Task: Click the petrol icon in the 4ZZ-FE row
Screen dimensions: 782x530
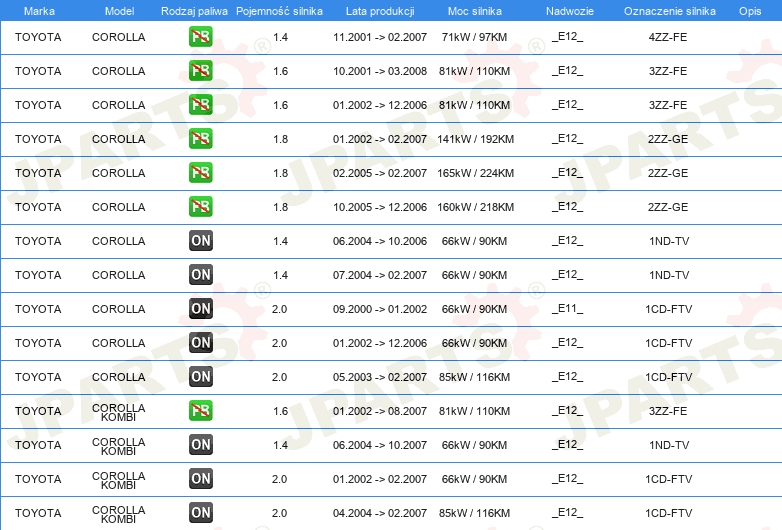Action: point(200,37)
